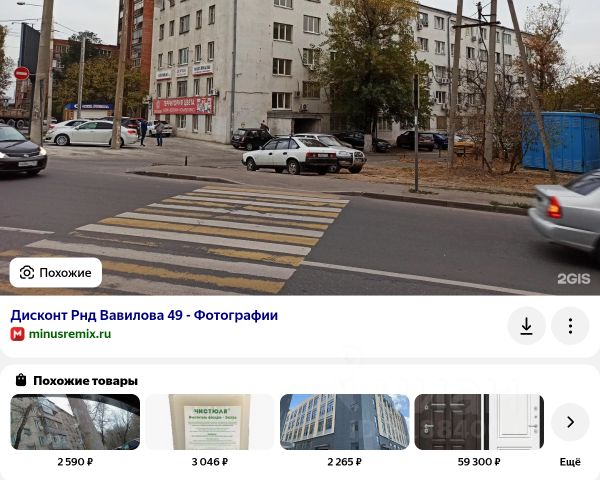Find similar images with Похожие button
600x480 pixels.
pos(56,273)
